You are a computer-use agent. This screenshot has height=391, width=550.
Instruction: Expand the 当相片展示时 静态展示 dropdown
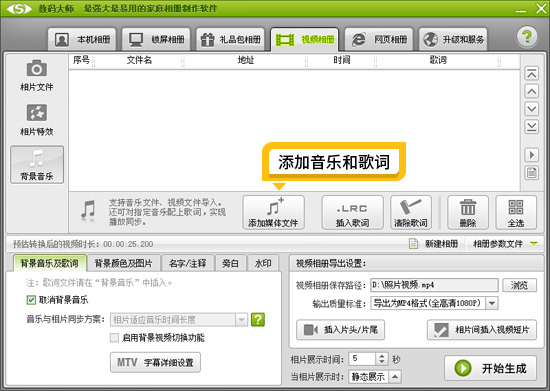coord(395,377)
